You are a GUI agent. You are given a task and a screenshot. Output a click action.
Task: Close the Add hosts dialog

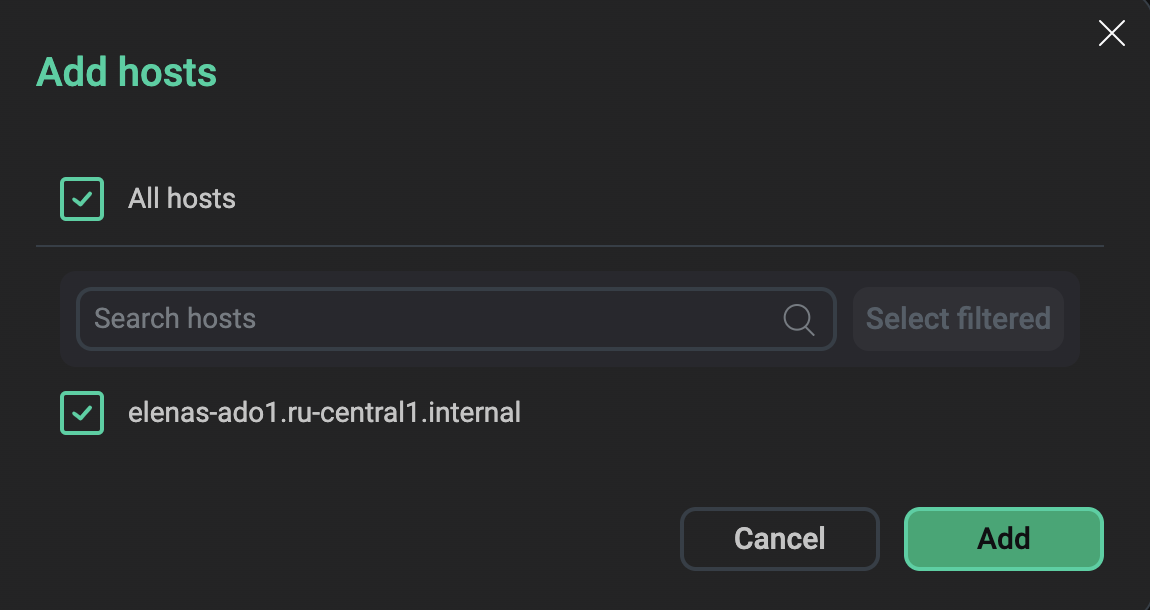point(1112,34)
